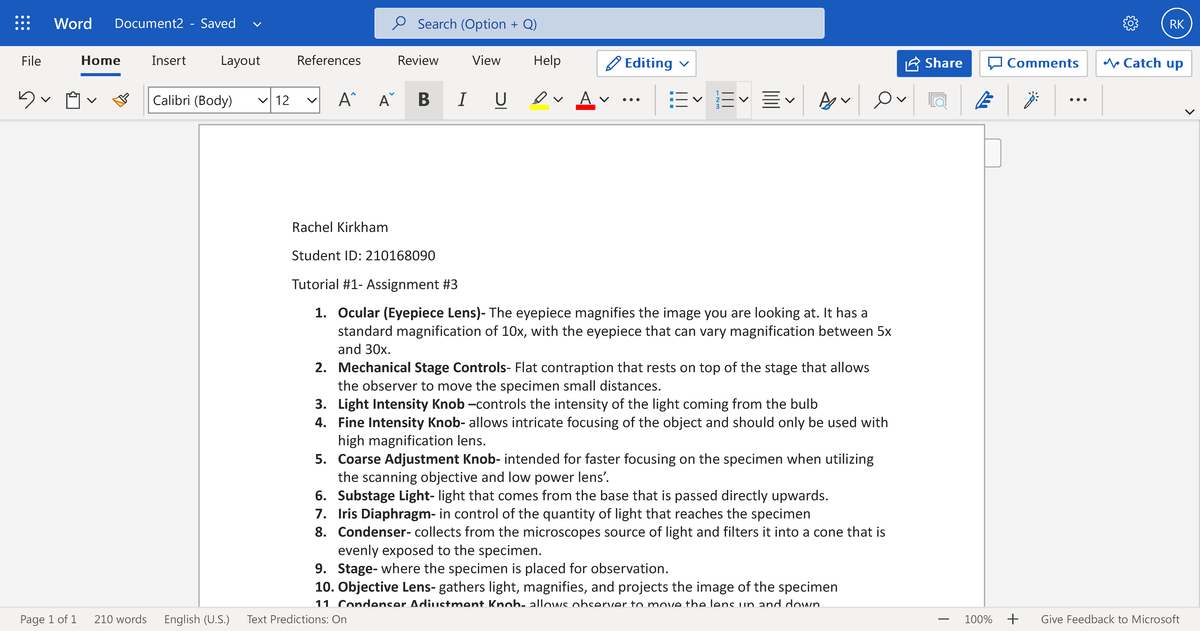Screen dimensions: 1200x631
Task: Open the References ribbon tab
Action: [x=328, y=61]
